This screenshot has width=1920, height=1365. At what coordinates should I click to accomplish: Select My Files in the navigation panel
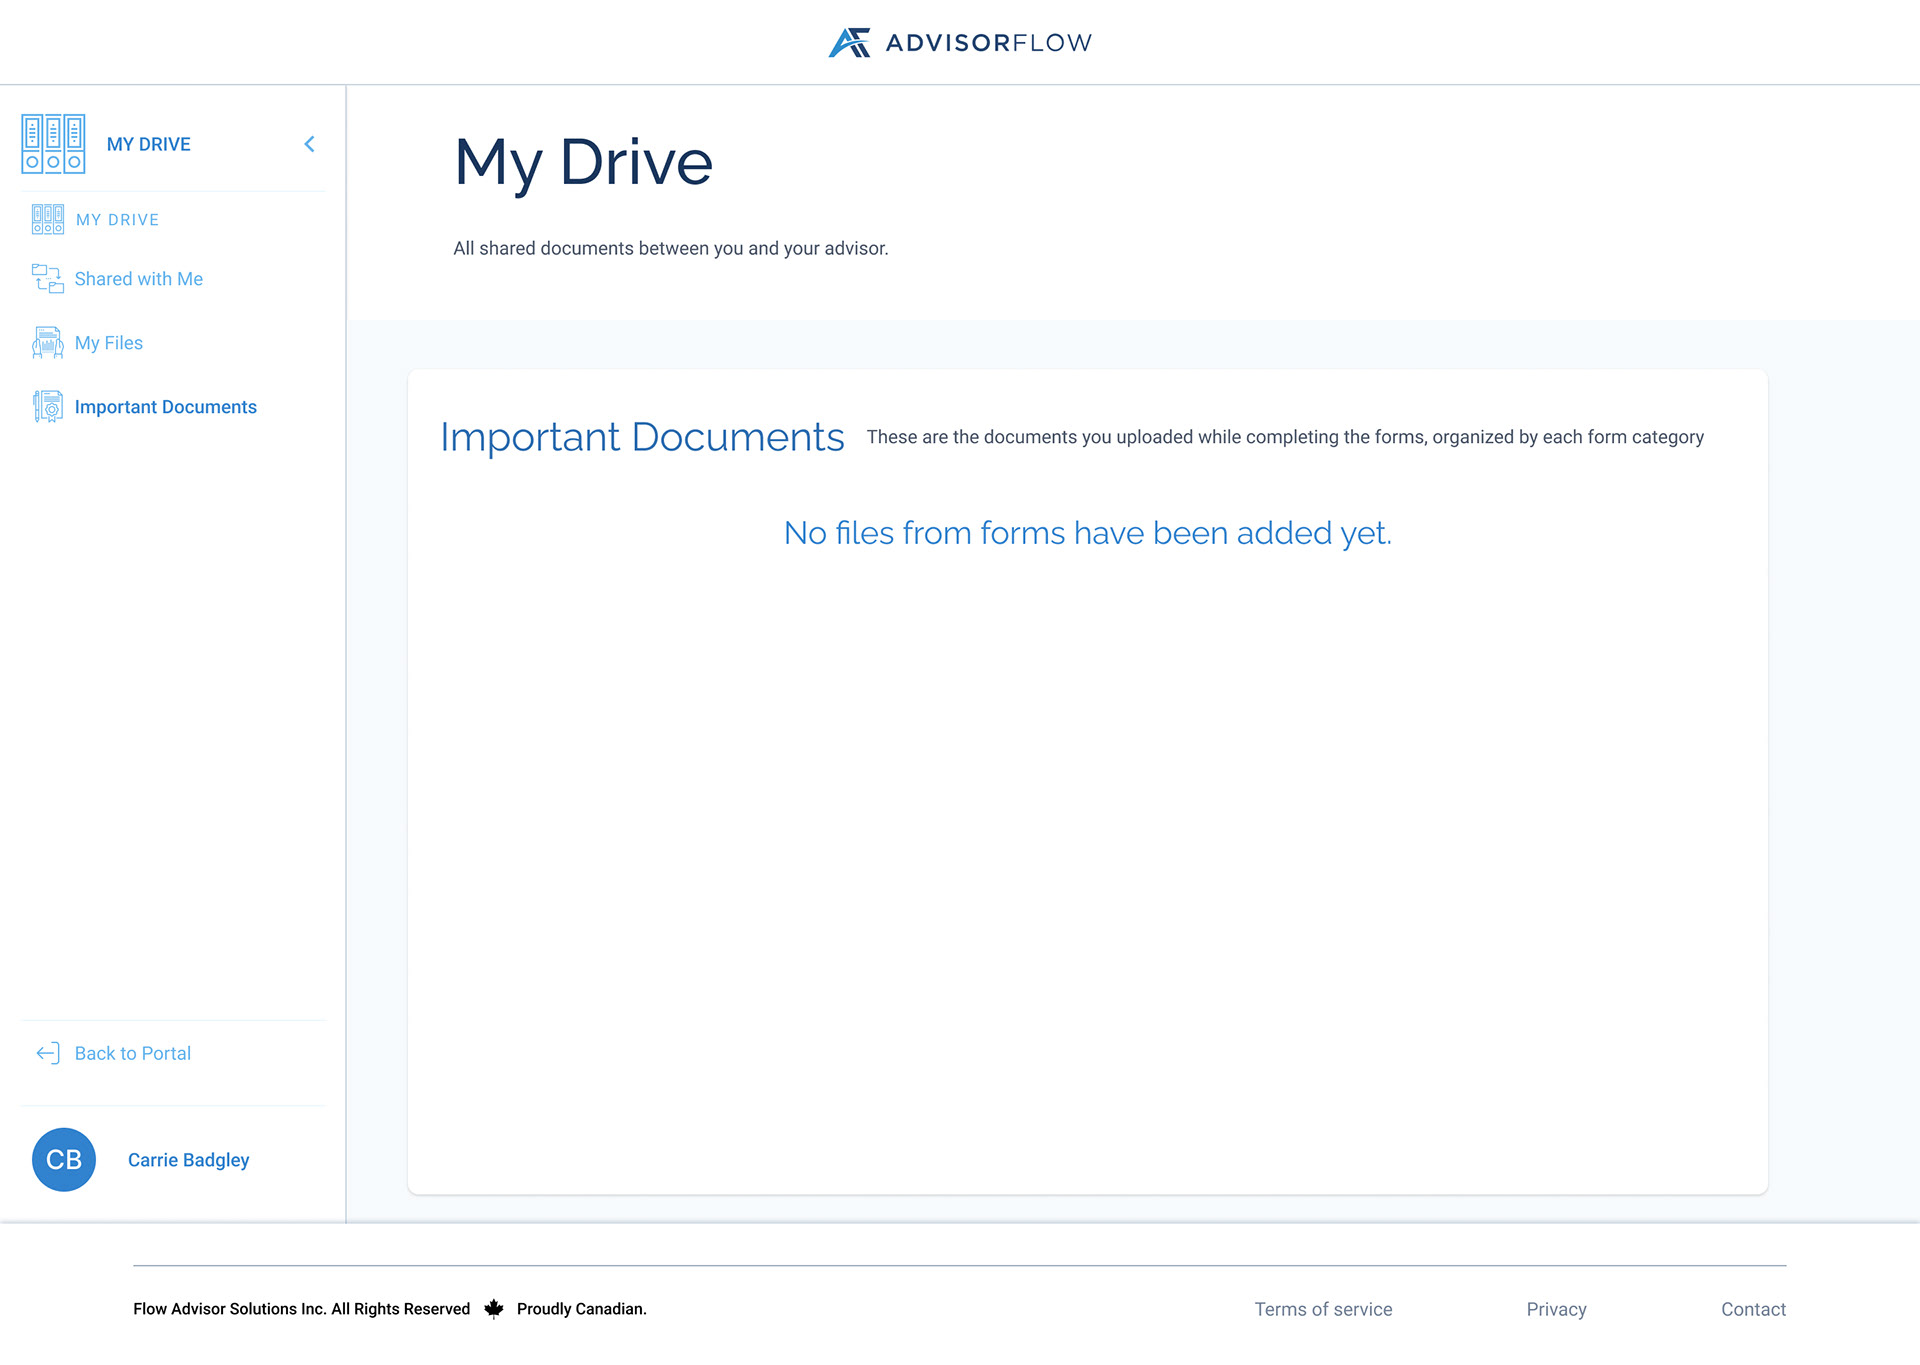point(108,342)
